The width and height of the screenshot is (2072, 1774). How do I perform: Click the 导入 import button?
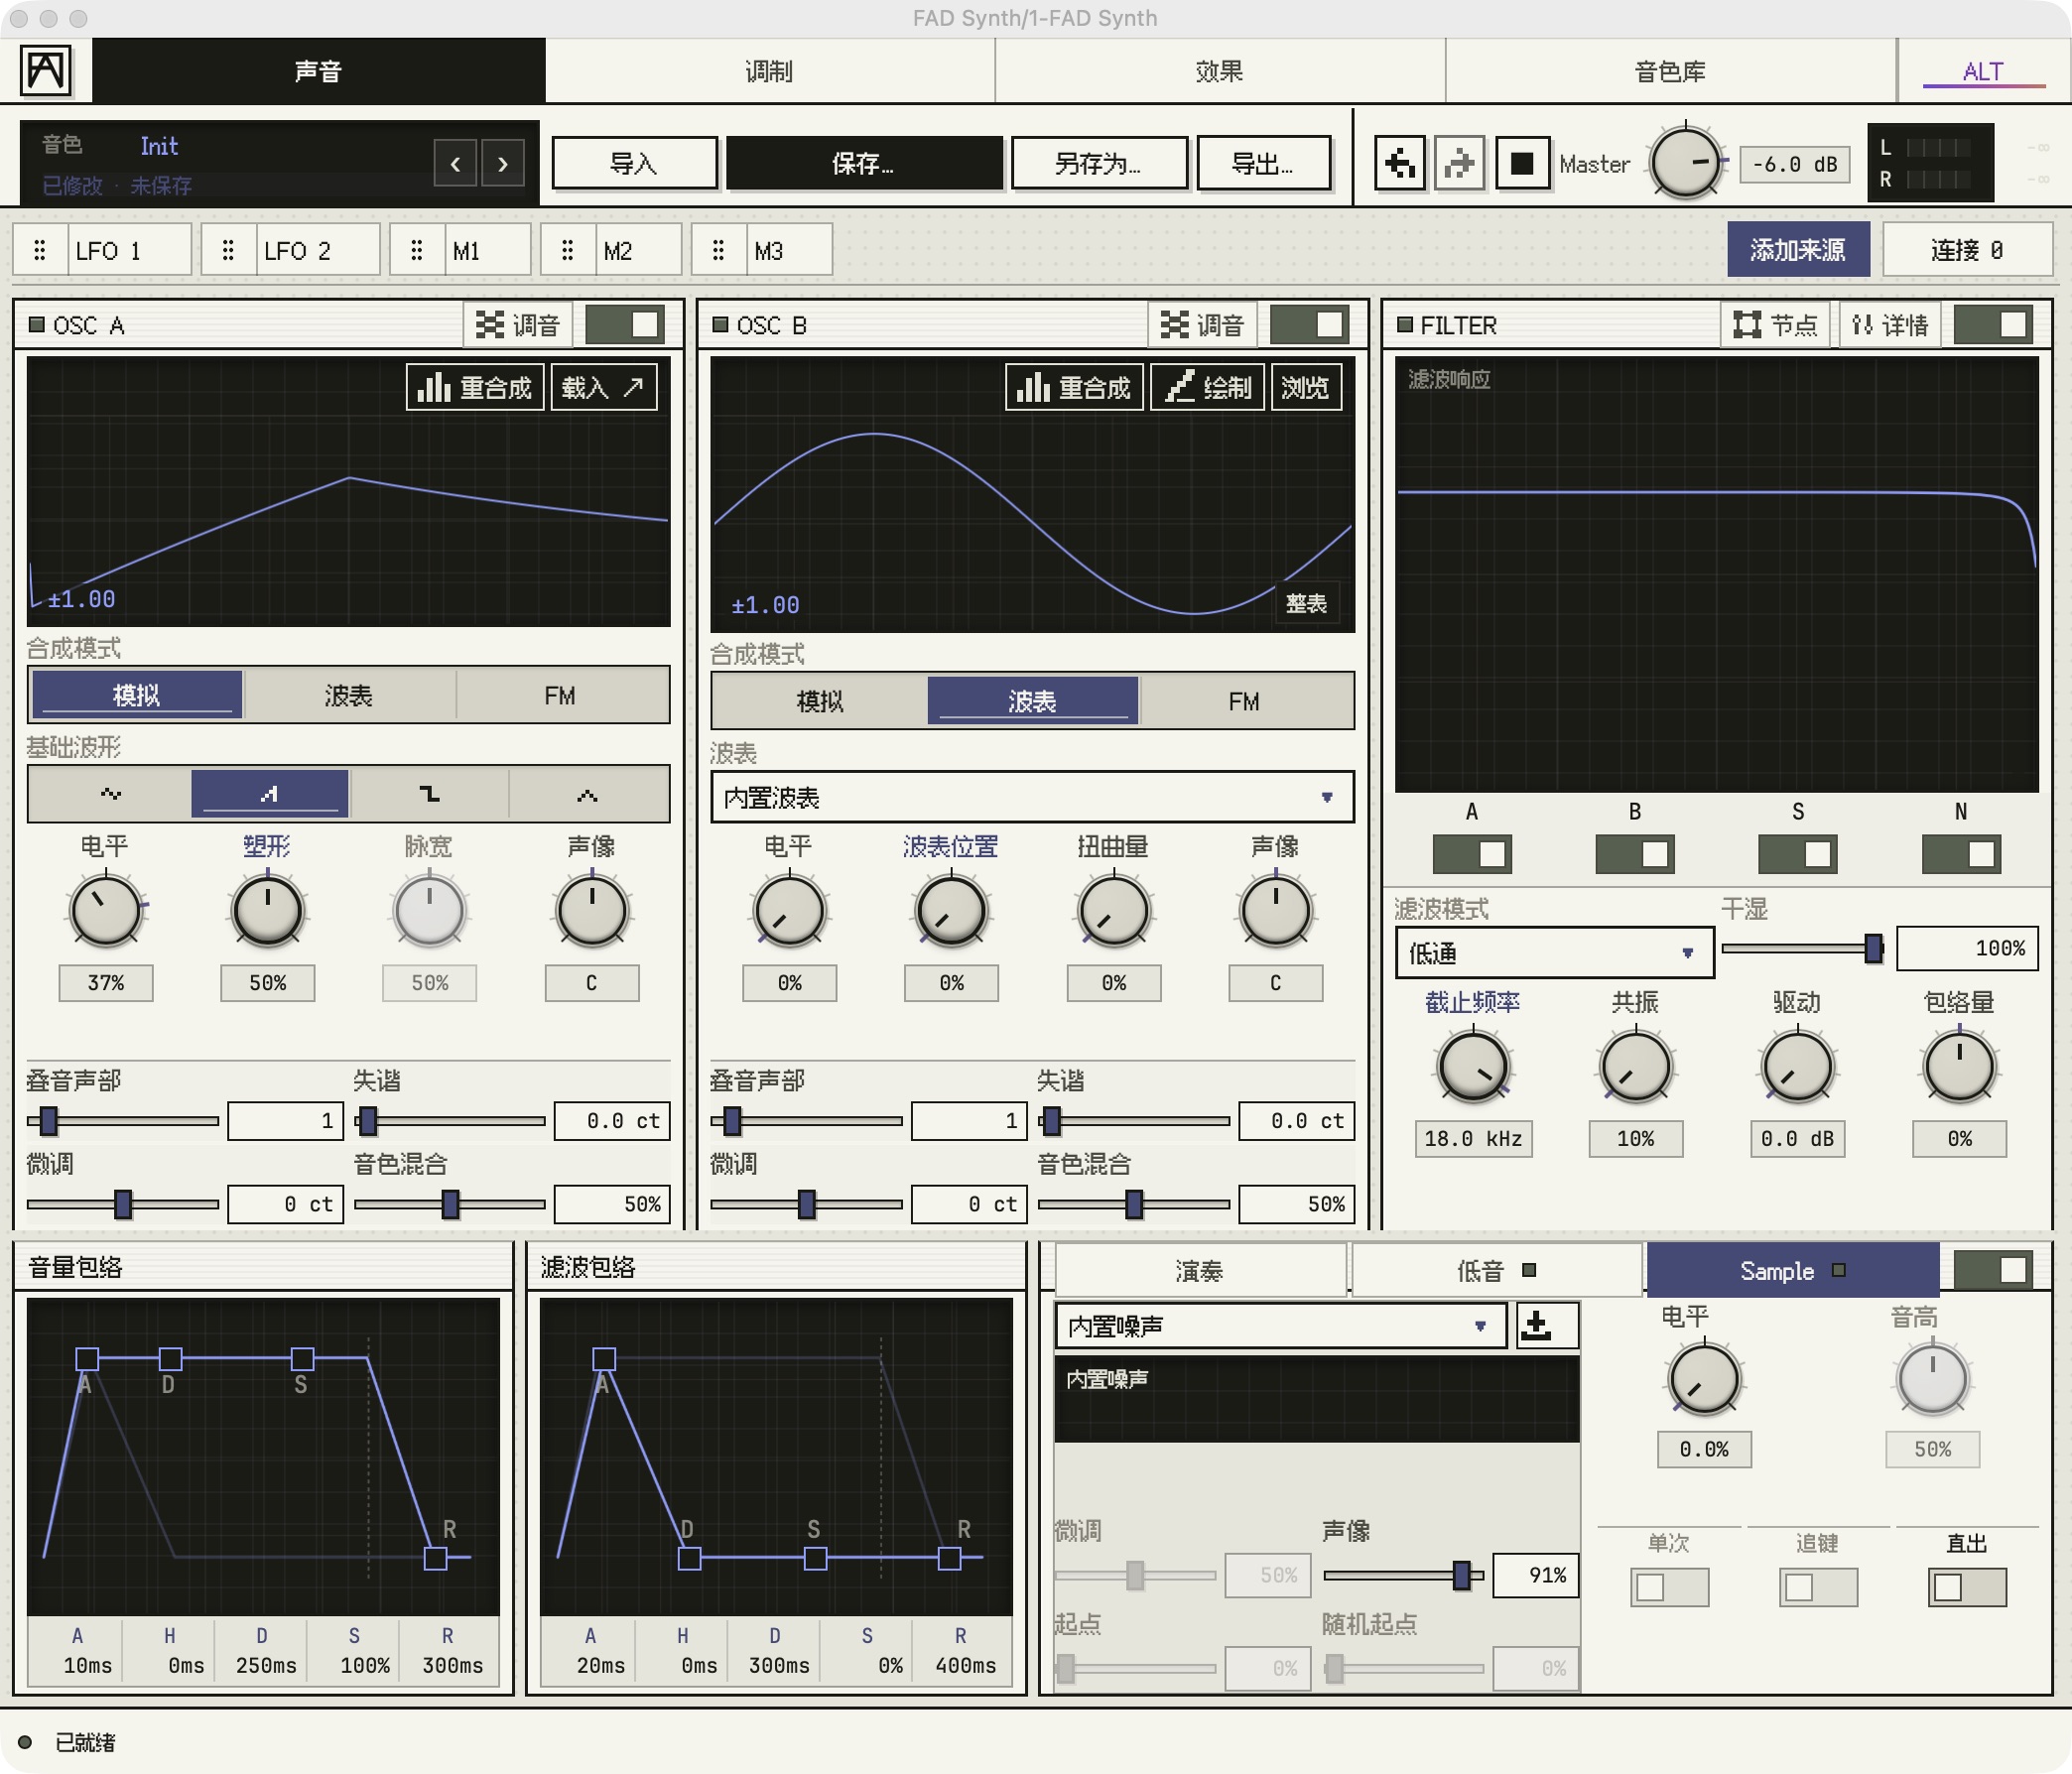(x=634, y=163)
